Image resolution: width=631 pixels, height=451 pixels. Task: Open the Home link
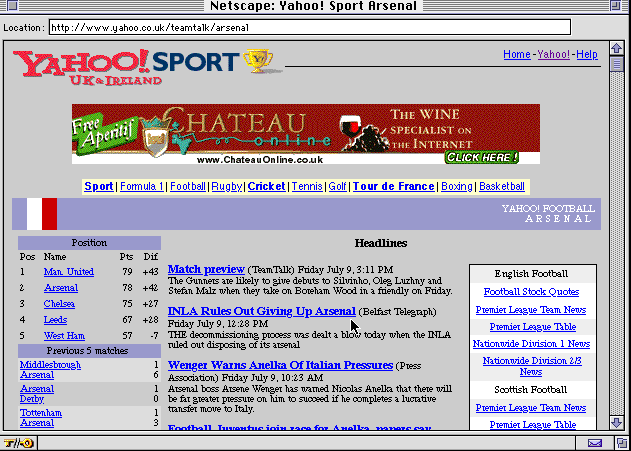point(517,54)
